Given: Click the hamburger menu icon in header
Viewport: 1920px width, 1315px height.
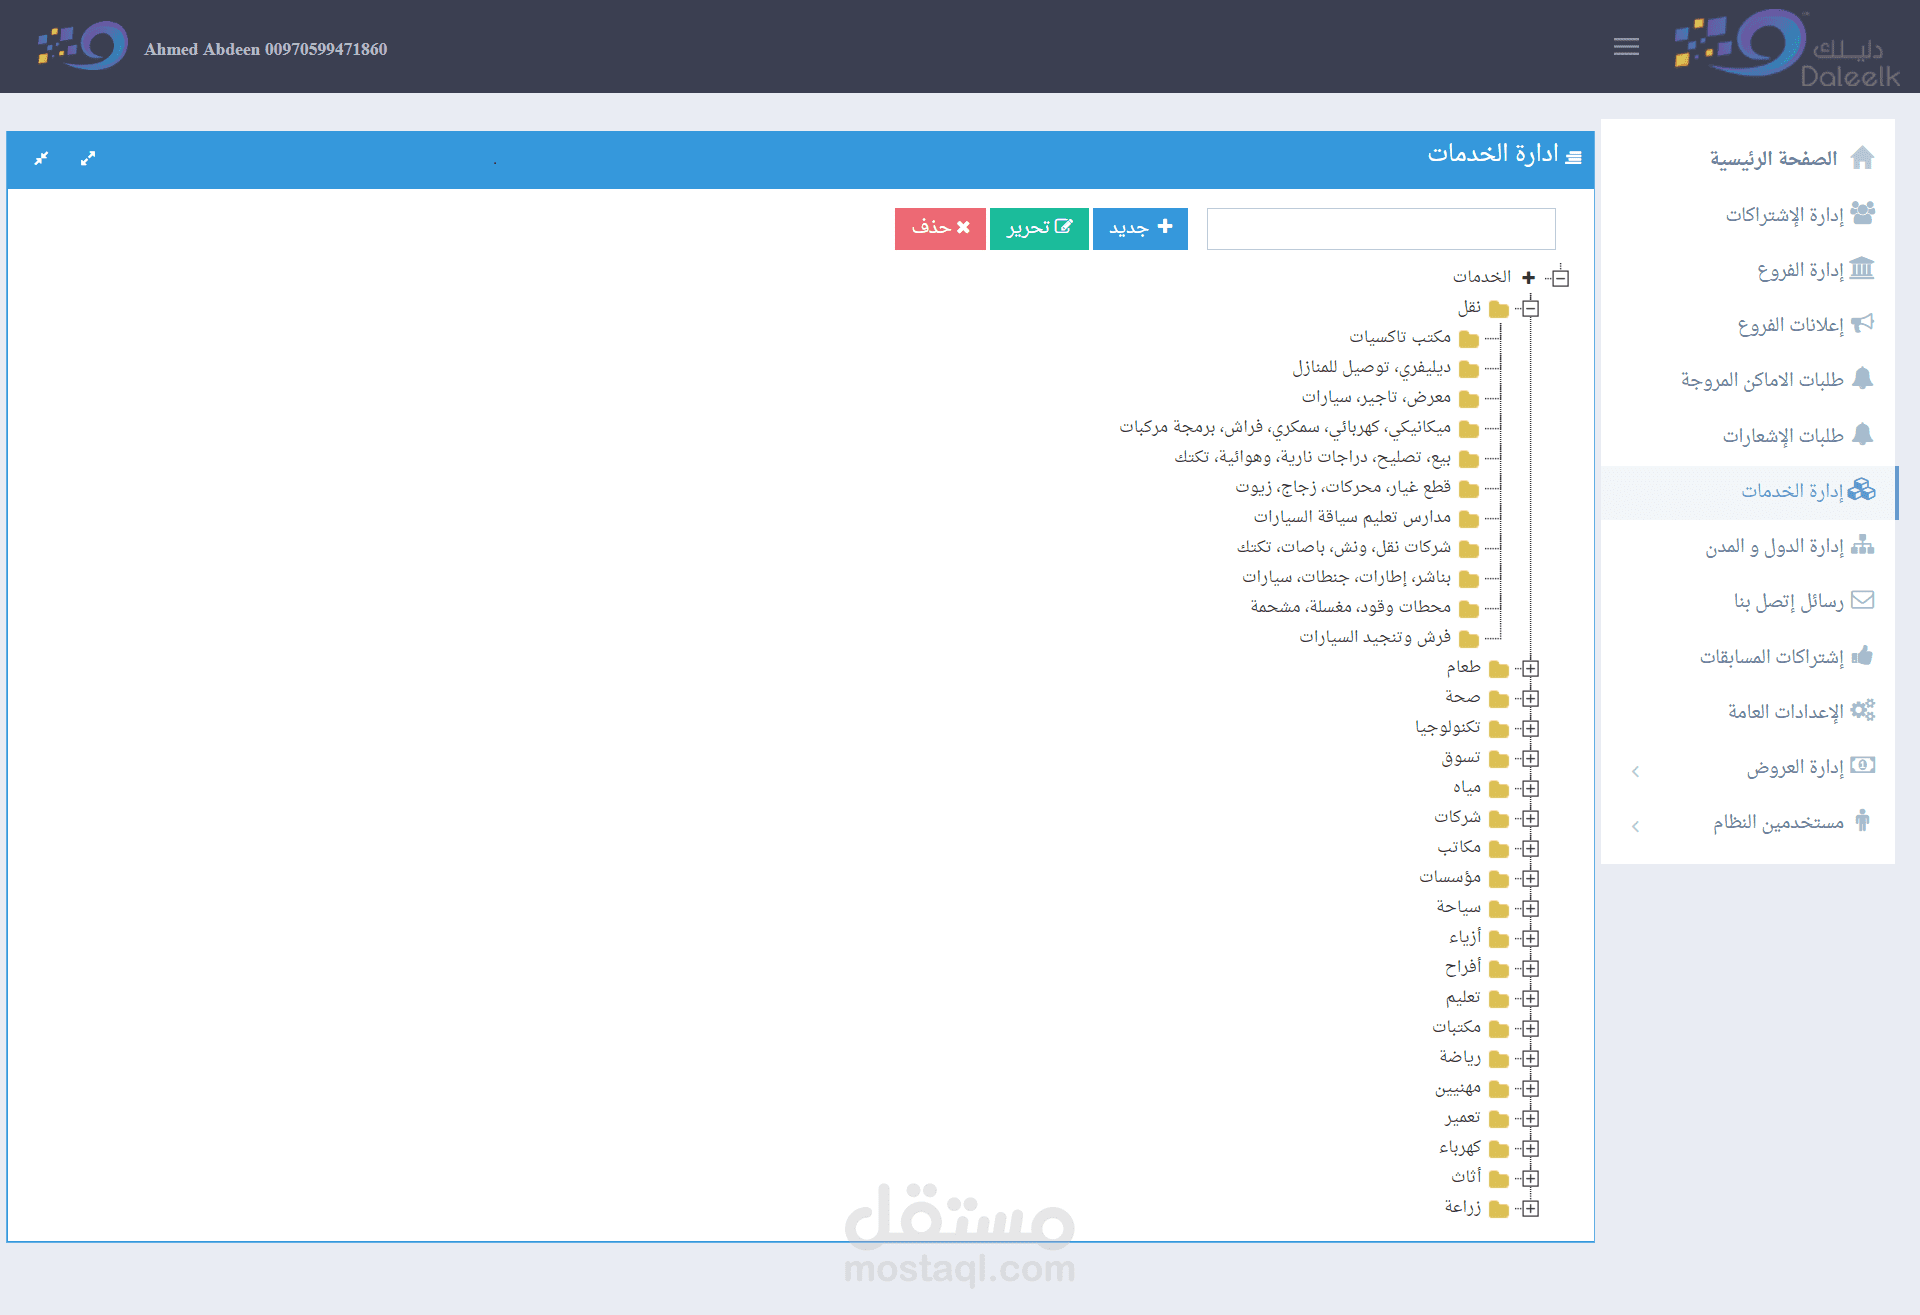Looking at the screenshot, I should pos(1626,46).
